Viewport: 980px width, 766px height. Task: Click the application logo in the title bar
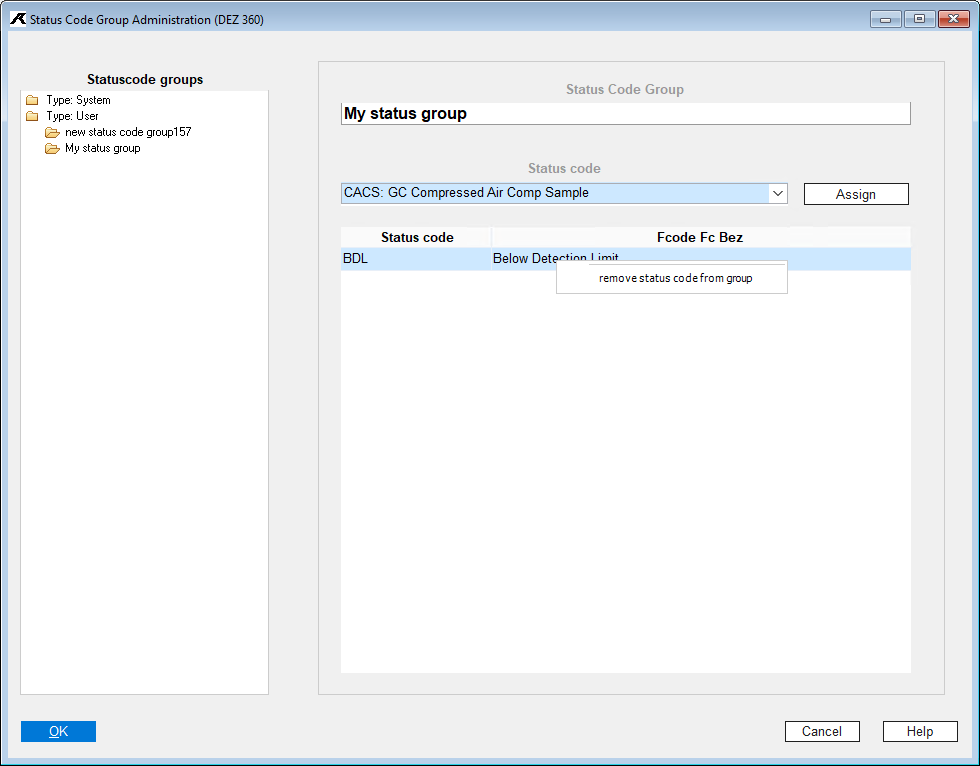(x=18, y=19)
